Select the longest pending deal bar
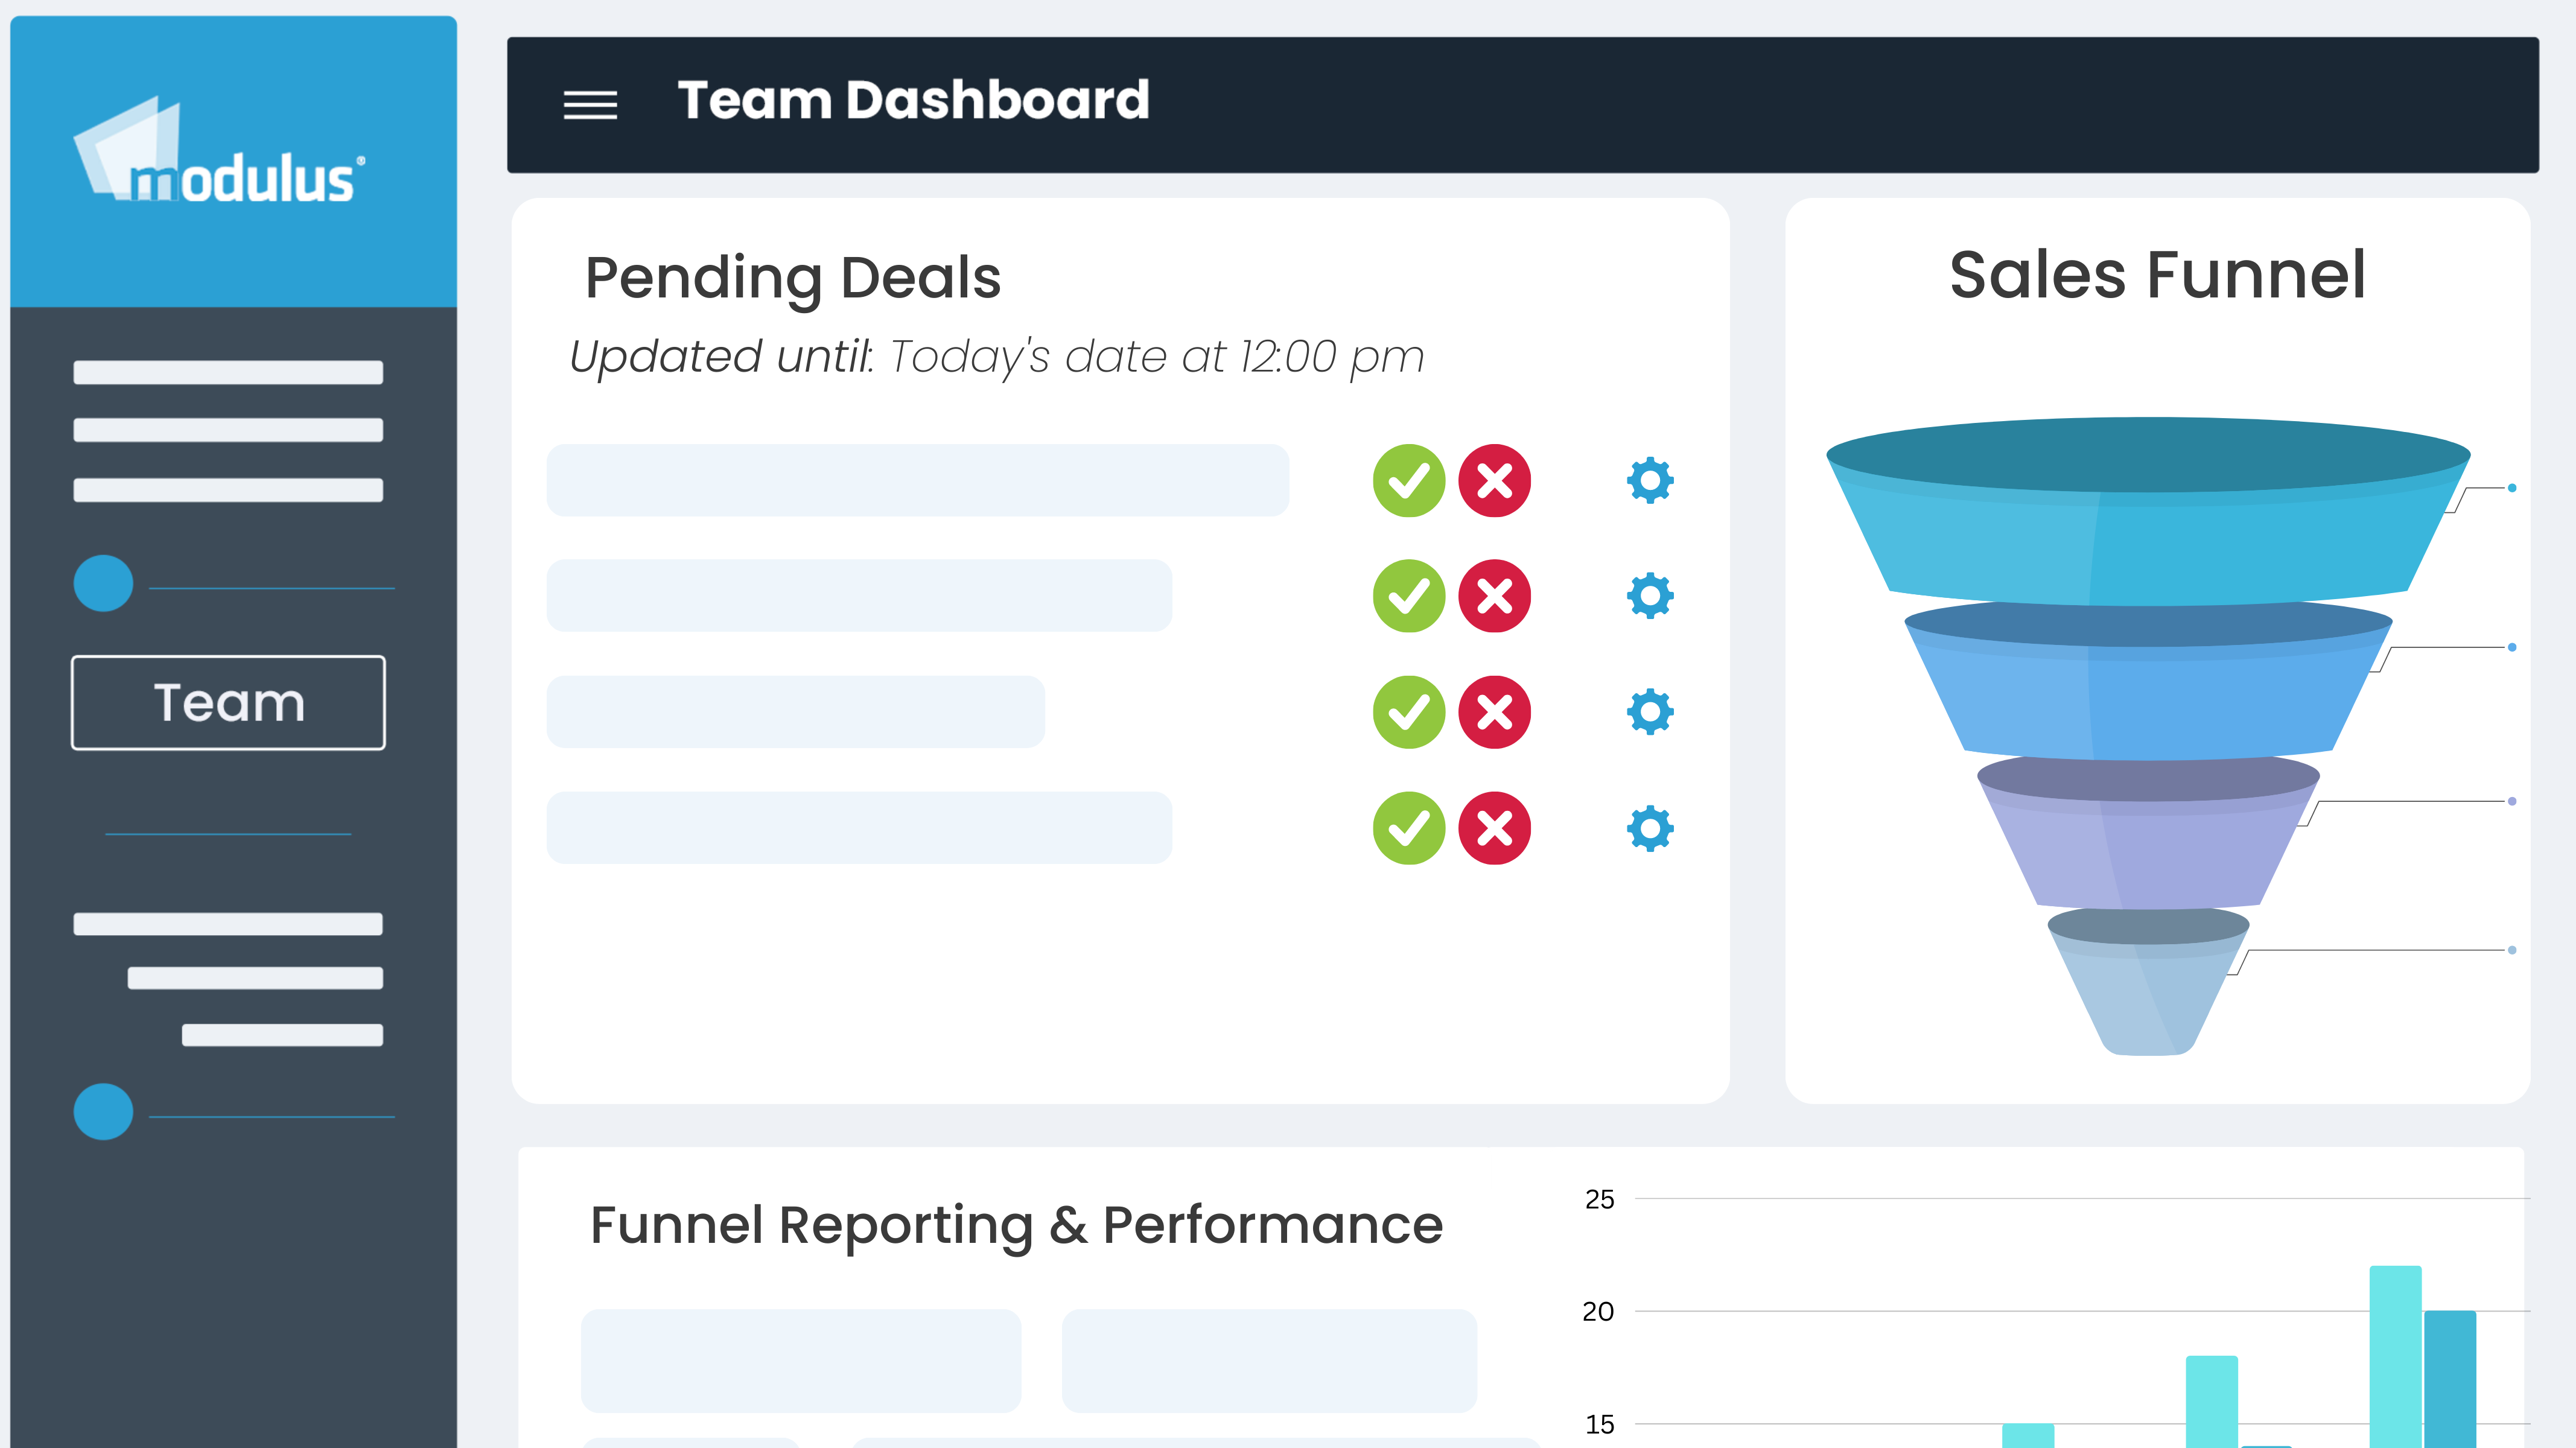Viewport: 2576px width, 1448px height. point(917,481)
